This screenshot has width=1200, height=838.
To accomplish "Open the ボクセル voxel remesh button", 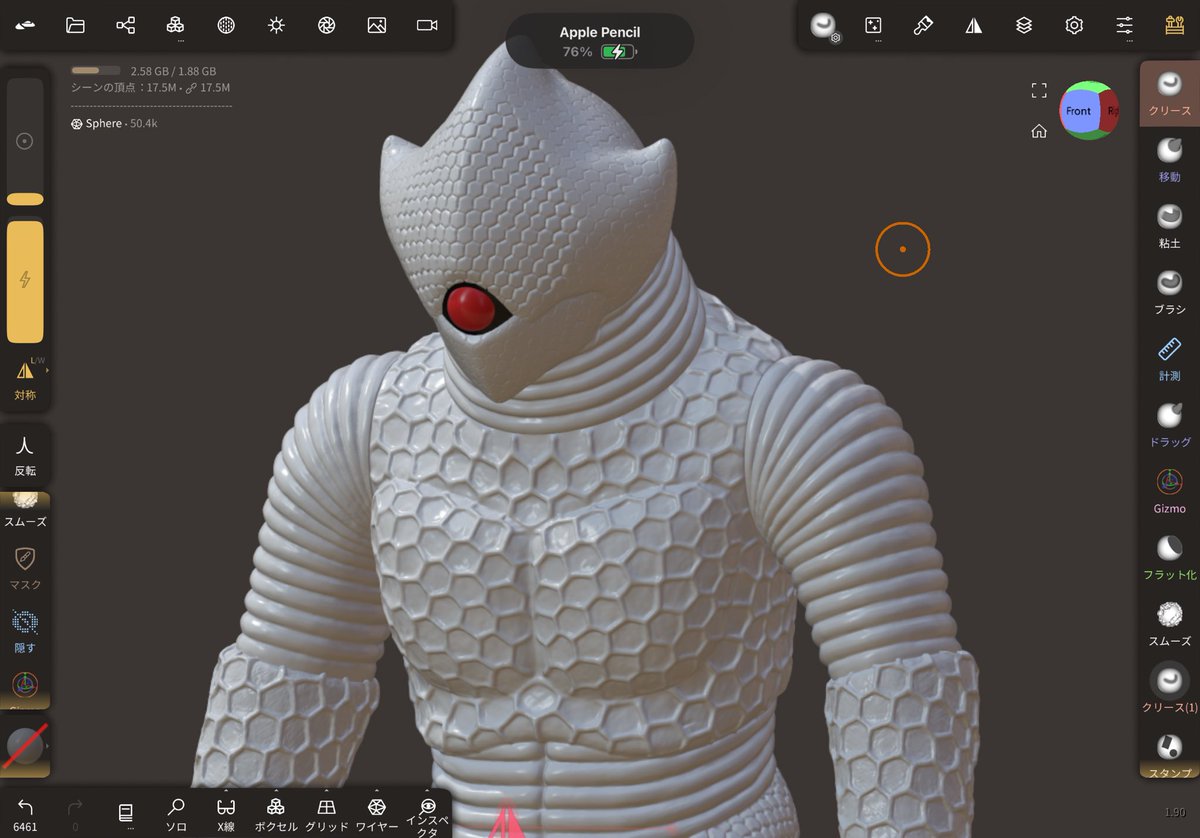I will (276, 814).
